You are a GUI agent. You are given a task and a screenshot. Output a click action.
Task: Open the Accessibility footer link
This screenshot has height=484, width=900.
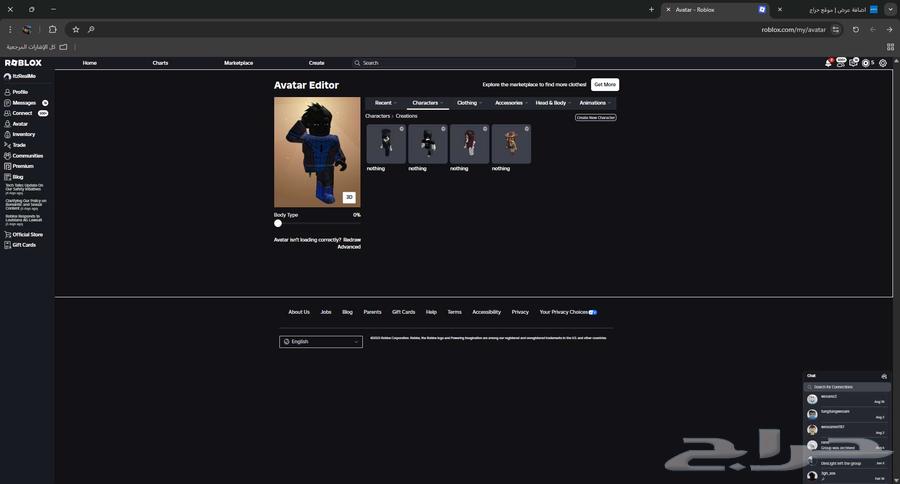pos(487,312)
